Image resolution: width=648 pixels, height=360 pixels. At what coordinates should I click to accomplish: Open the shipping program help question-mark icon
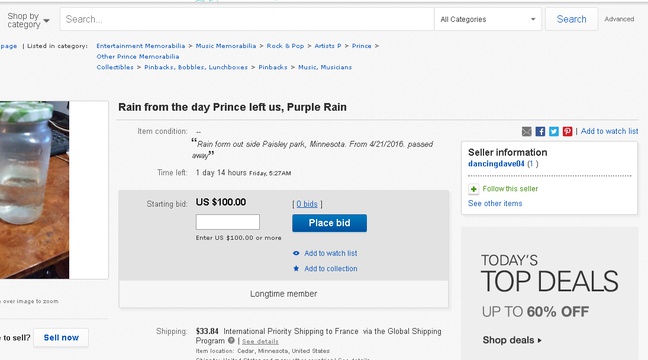pos(231,341)
